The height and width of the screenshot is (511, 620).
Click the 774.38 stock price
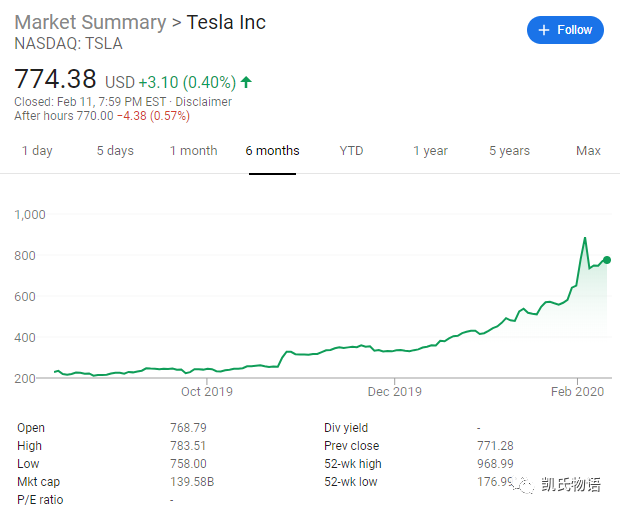click(x=56, y=79)
